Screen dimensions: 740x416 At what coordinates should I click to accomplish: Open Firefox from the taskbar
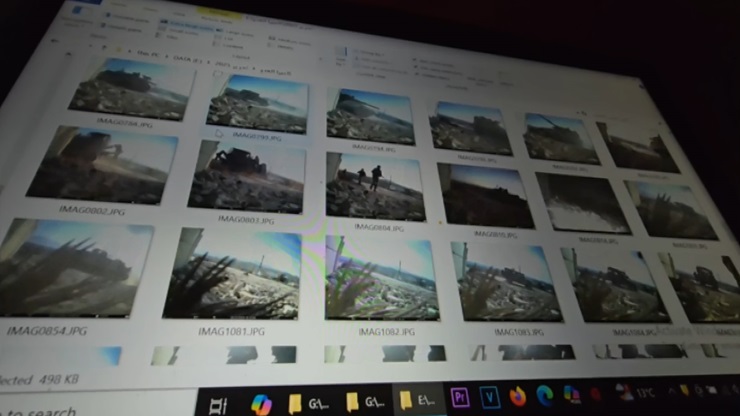(x=518, y=396)
